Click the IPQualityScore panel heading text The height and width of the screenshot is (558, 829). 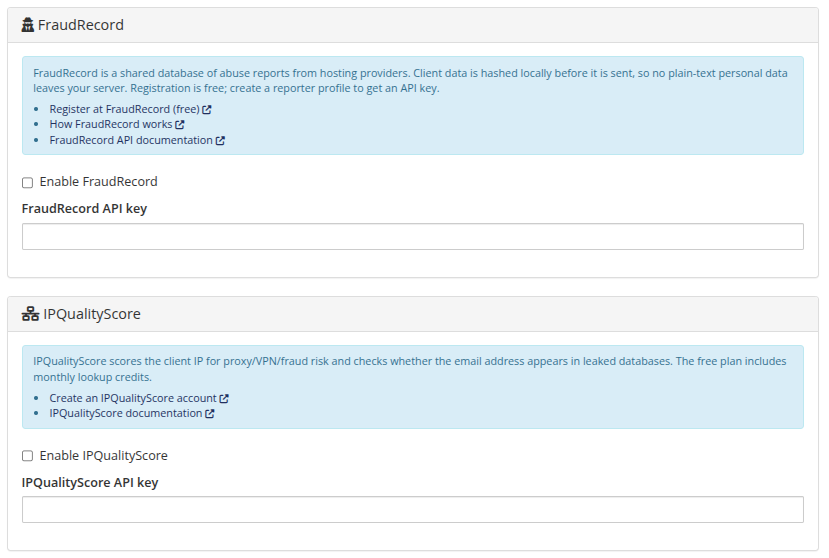point(92,314)
